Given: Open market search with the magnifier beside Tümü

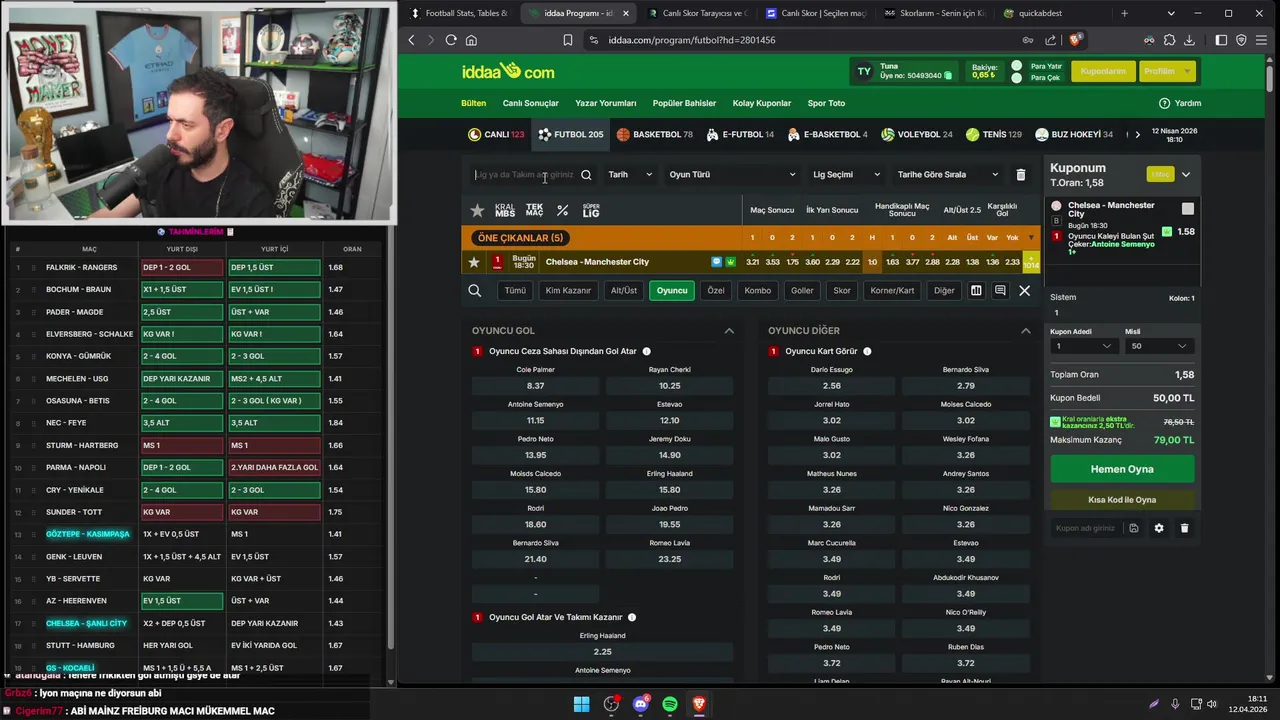Looking at the screenshot, I should pyautogui.click(x=475, y=291).
